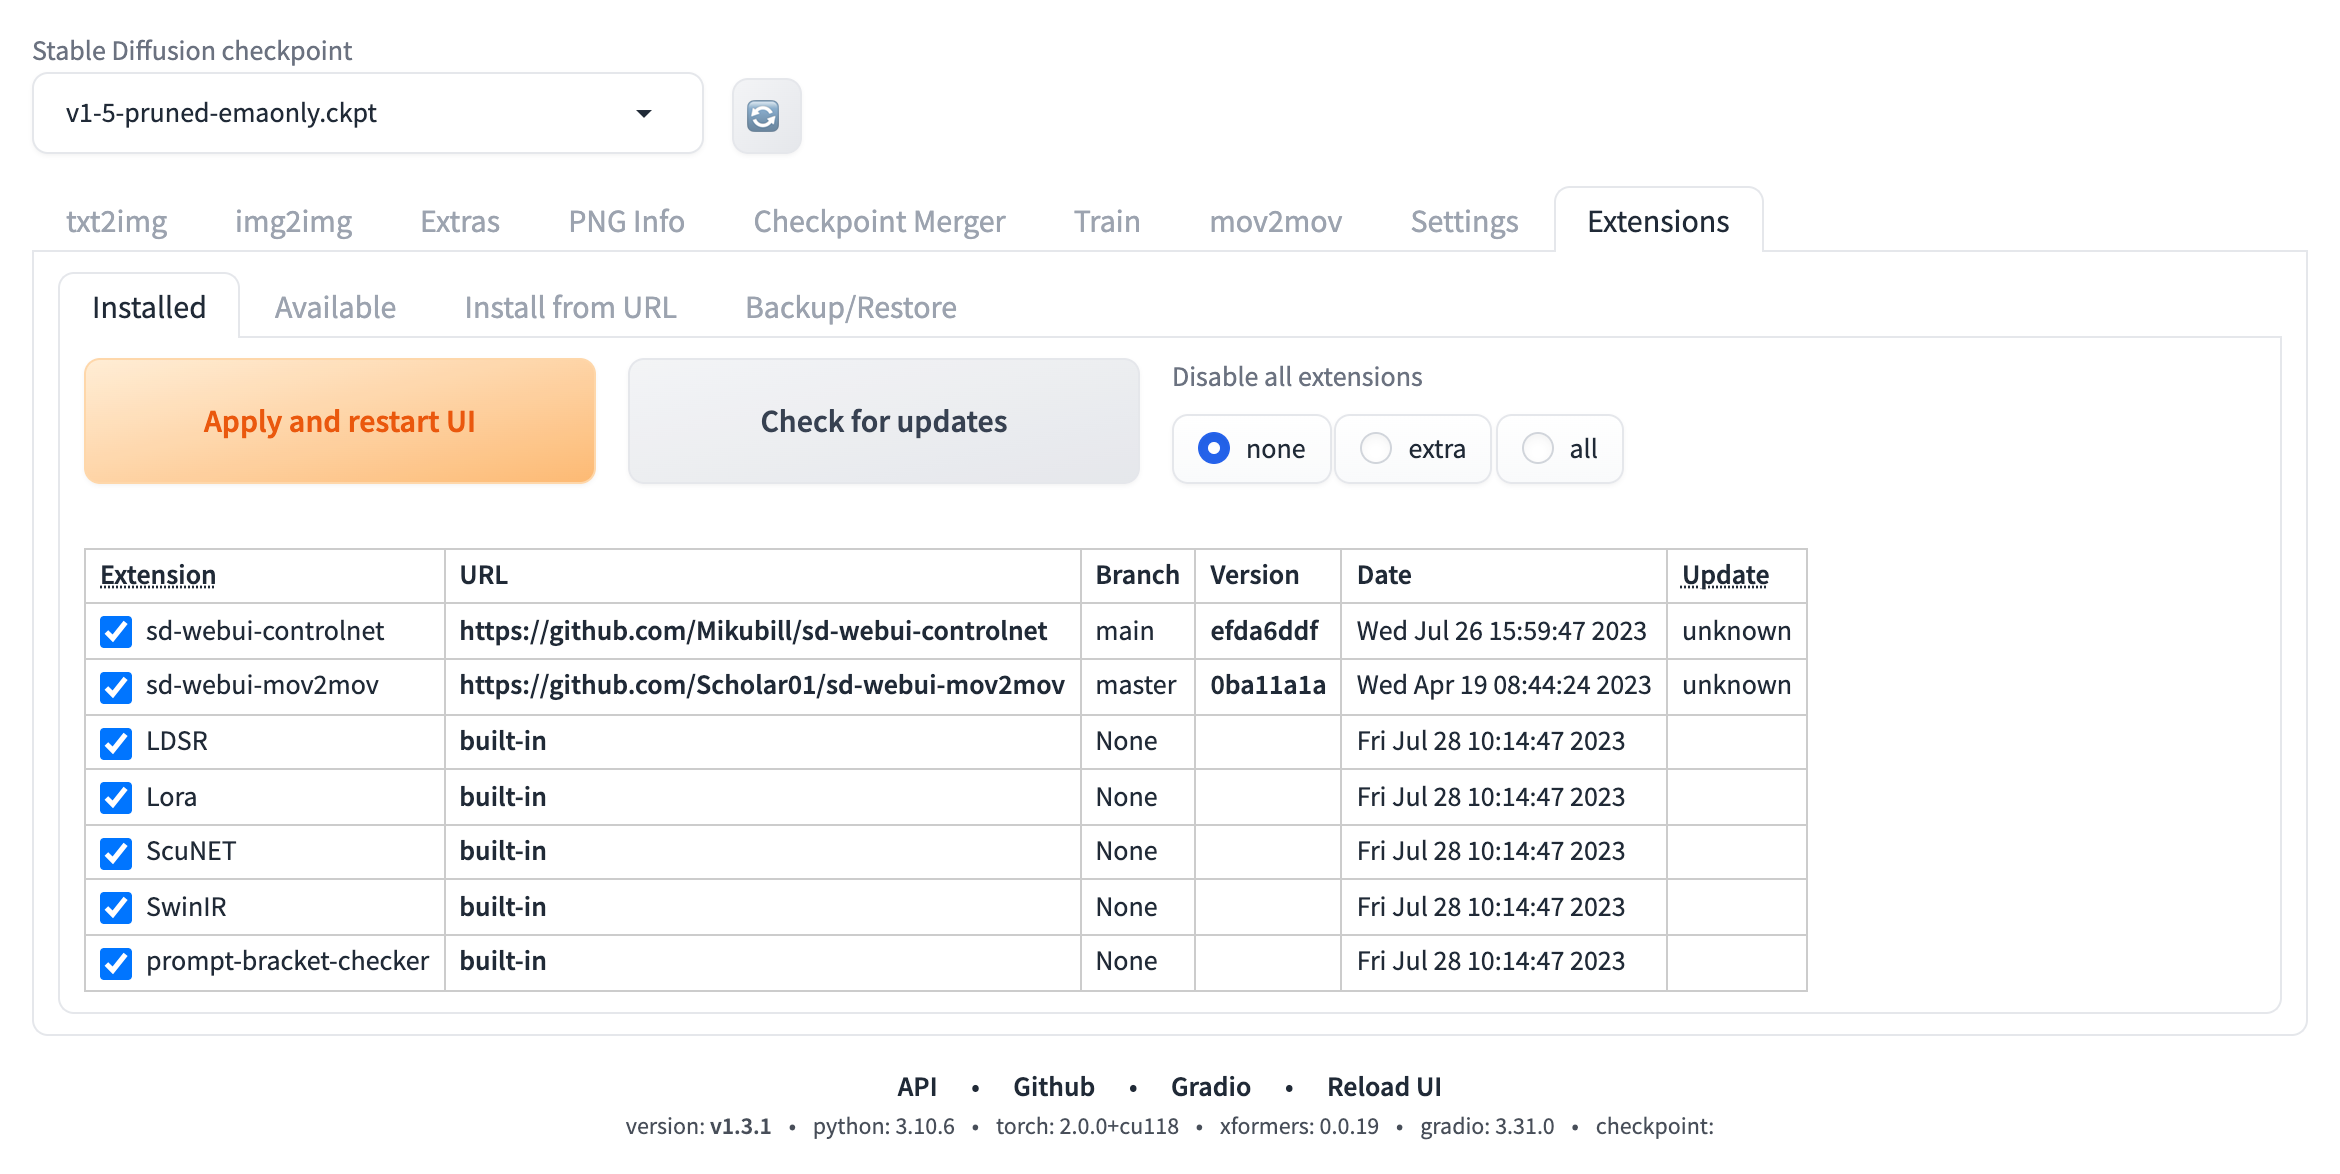Image resolution: width=2340 pixels, height=1174 pixels.
Task: Click Check for updates button
Action: (x=883, y=421)
